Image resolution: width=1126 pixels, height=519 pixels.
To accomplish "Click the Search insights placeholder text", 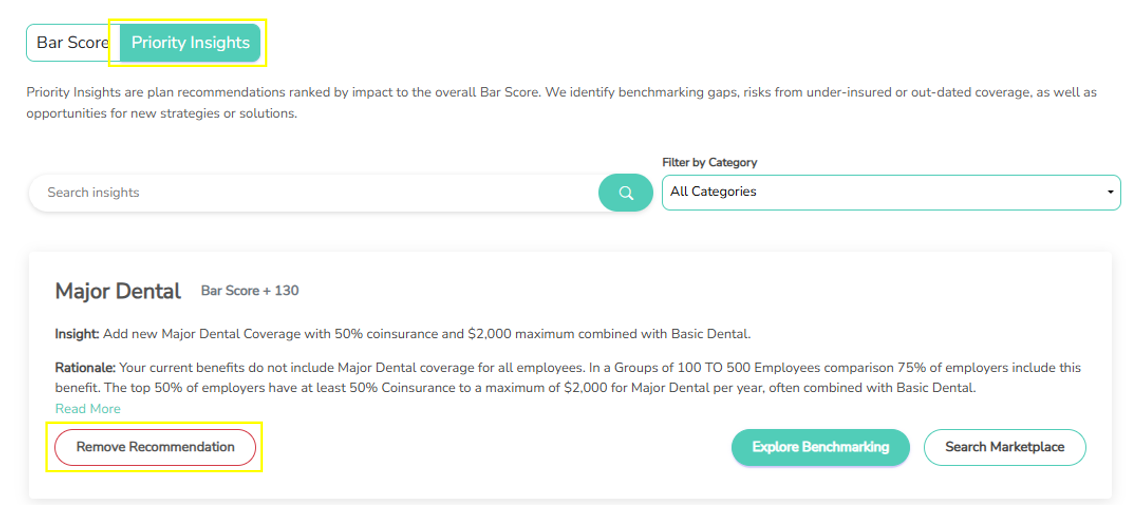I will 93,192.
